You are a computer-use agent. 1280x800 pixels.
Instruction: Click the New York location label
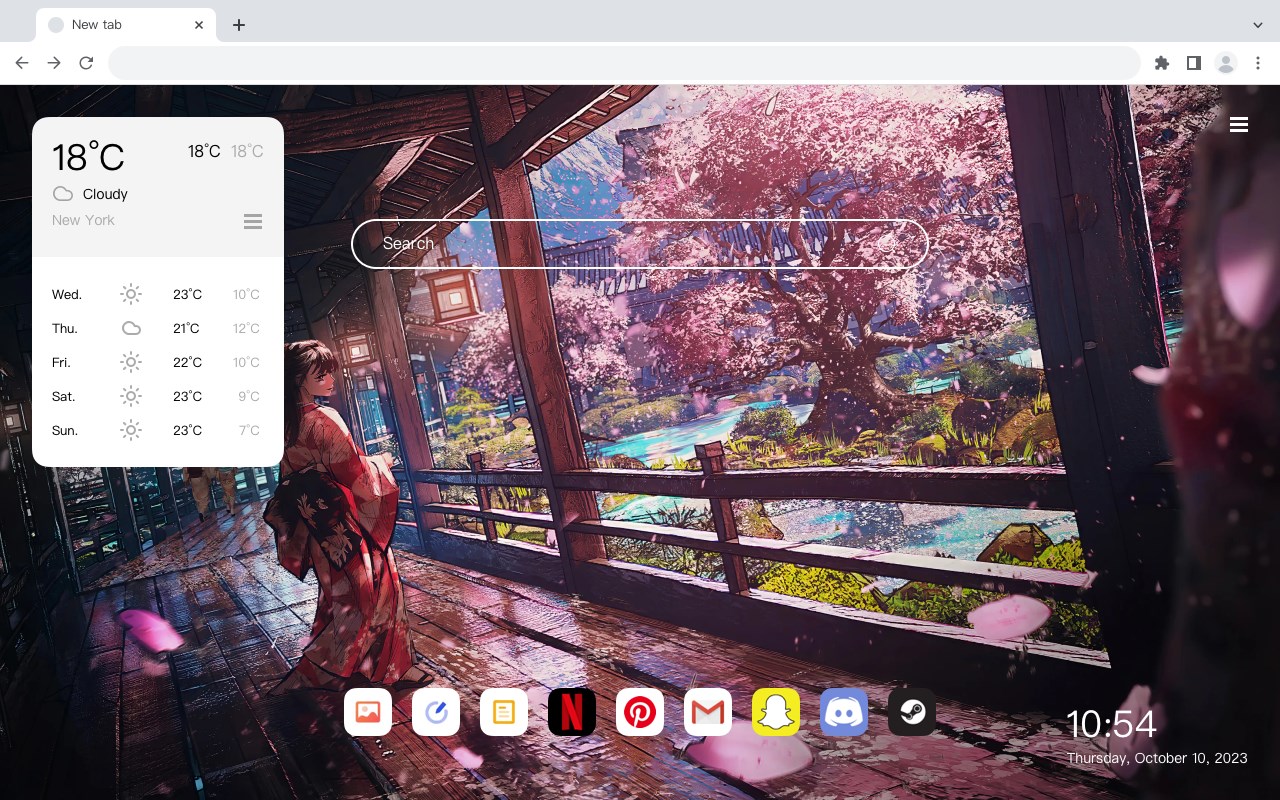click(83, 220)
